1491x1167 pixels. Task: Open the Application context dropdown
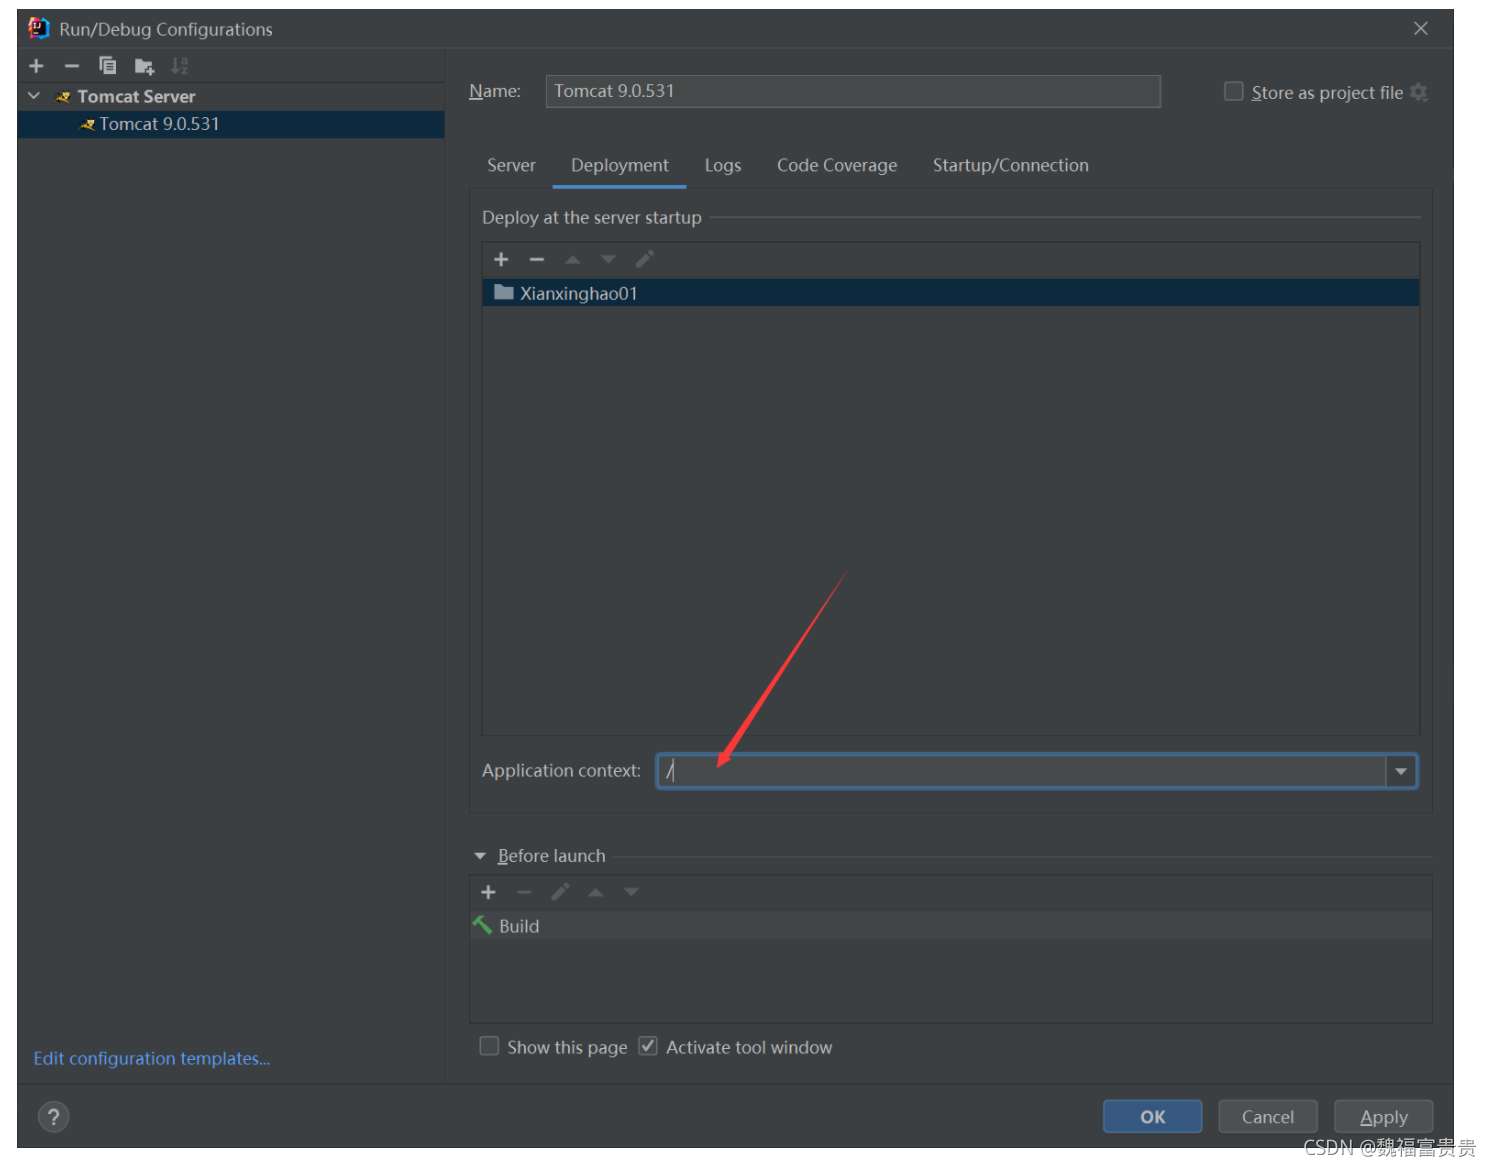(1401, 771)
